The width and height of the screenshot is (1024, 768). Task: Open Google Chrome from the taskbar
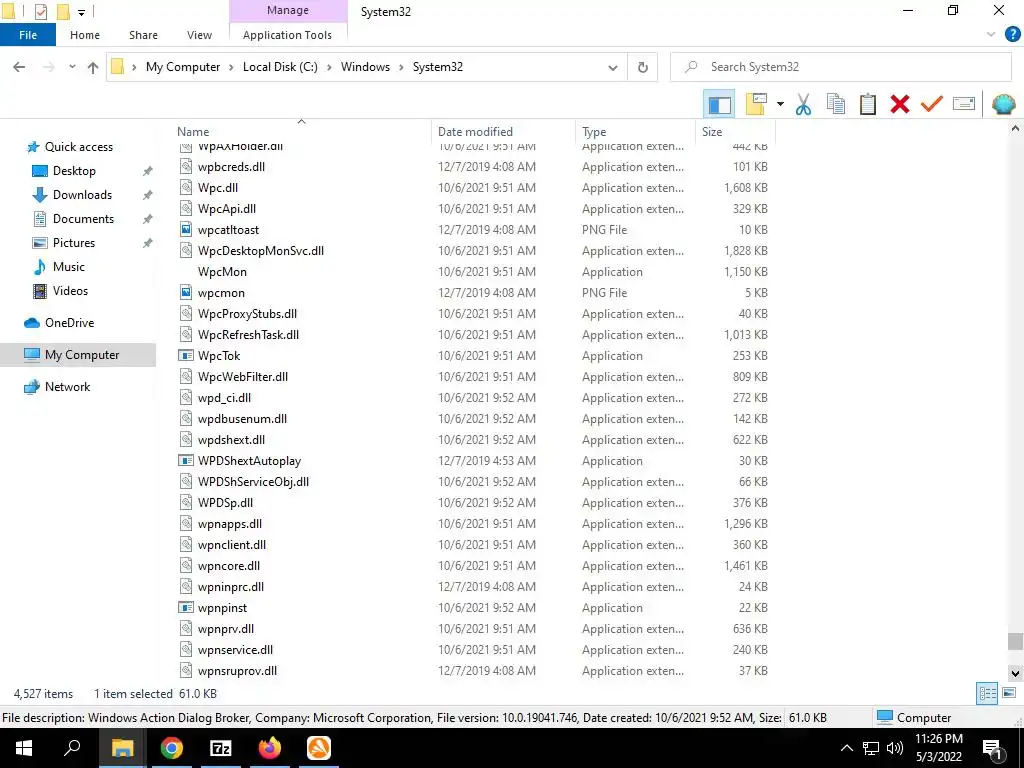pyautogui.click(x=172, y=748)
